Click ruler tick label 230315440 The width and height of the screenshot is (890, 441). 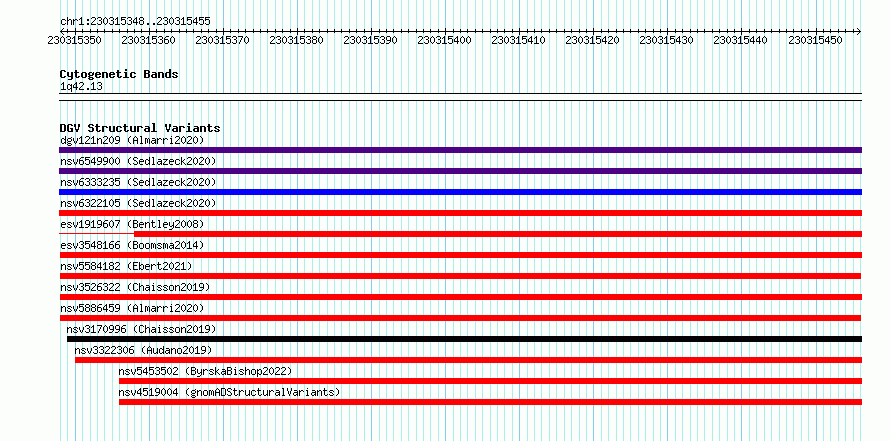[740, 40]
